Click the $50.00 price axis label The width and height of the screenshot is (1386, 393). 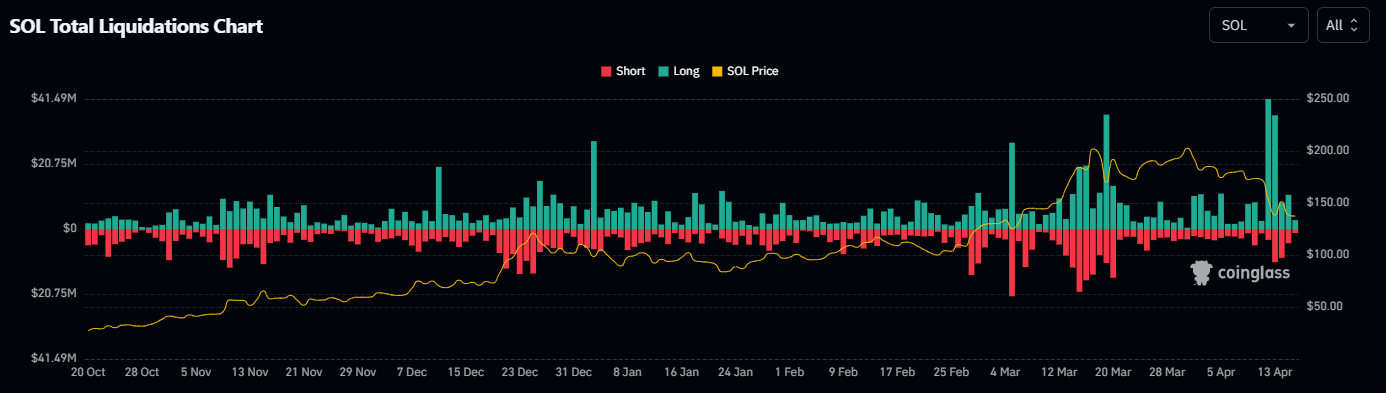1325,306
